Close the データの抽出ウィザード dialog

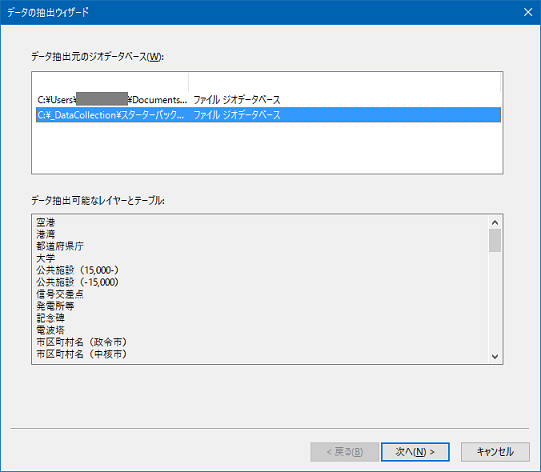[528, 12]
